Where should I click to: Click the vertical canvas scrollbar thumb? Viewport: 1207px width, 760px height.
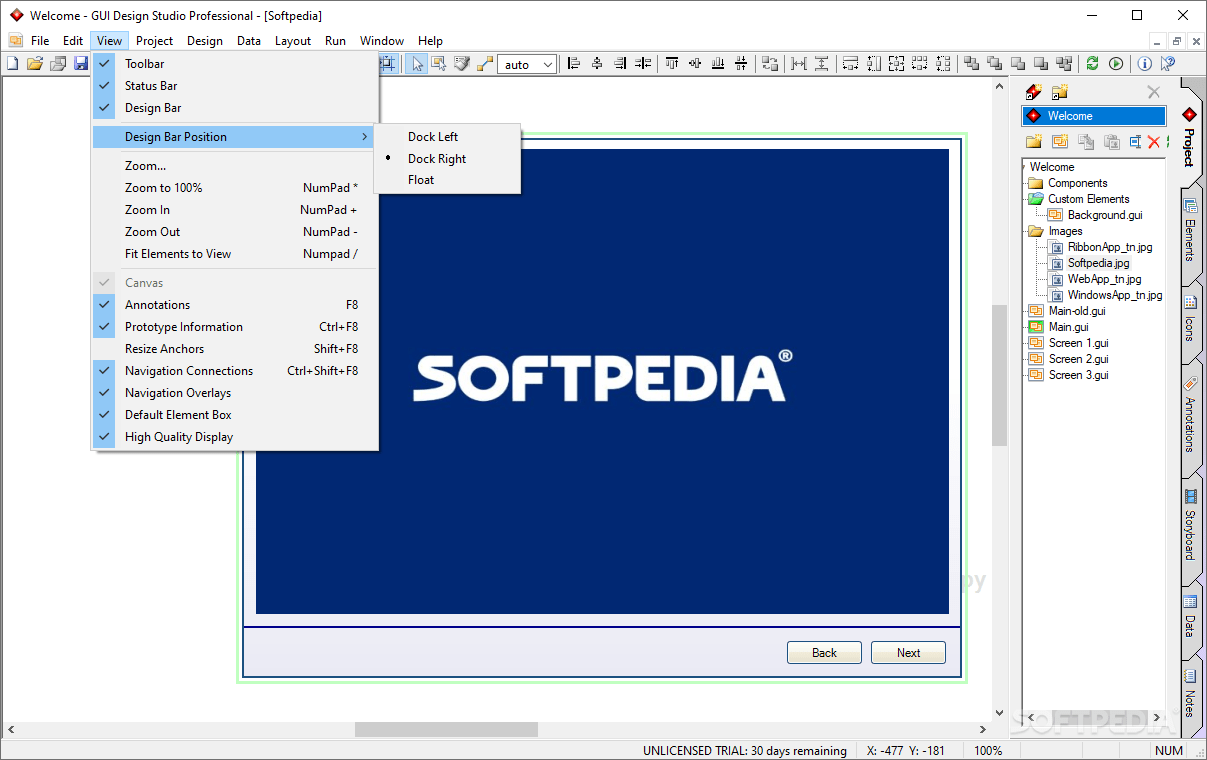[x=999, y=375]
